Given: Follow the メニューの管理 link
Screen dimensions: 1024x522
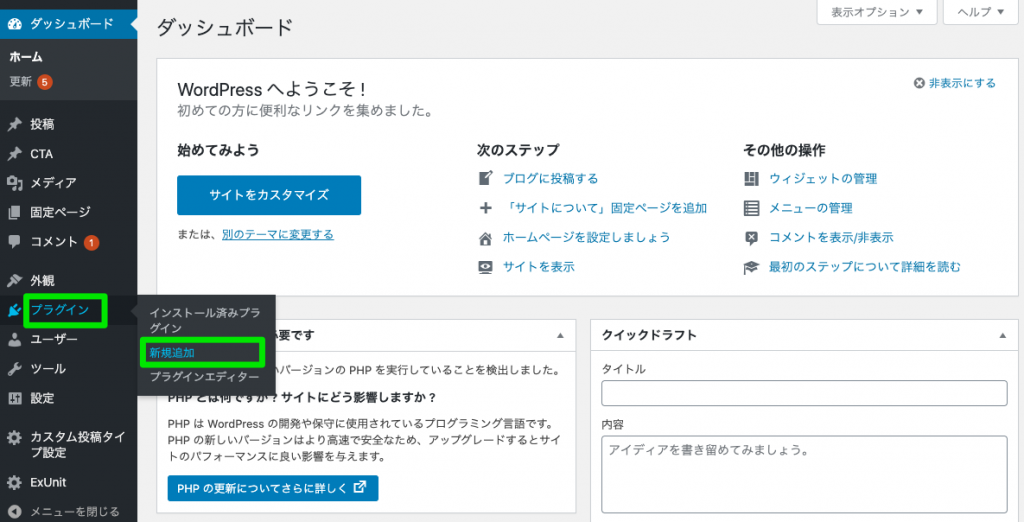Looking at the screenshot, I should [x=810, y=208].
